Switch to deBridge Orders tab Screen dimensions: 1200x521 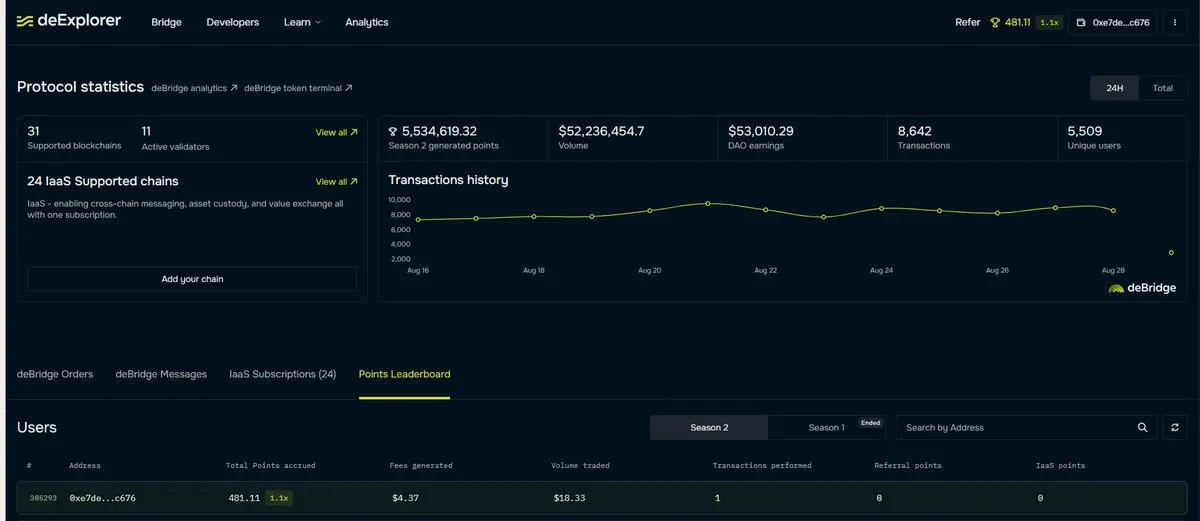pos(55,374)
